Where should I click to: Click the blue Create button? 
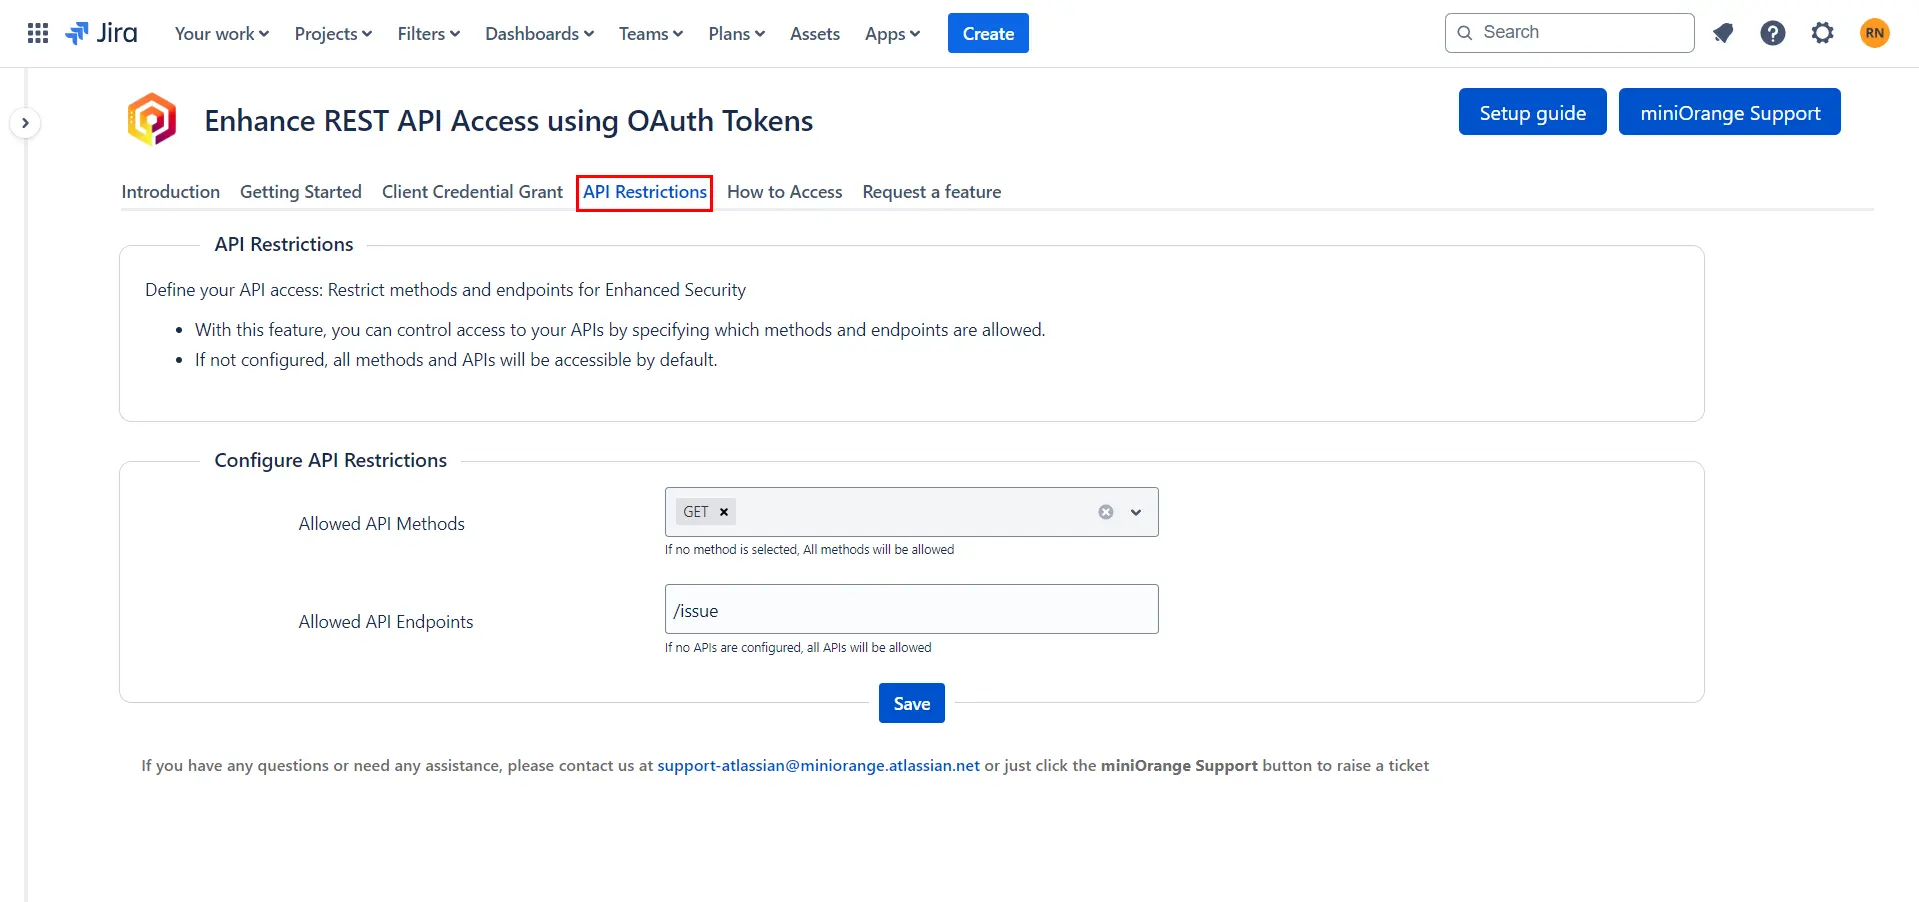coord(988,33)
